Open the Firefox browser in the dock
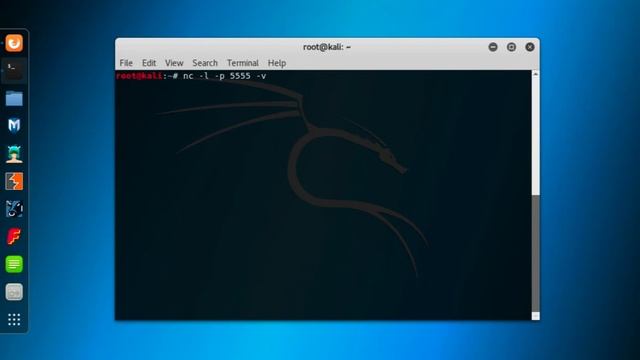The width and height of the screenshot is (640, 360). (x=14, y=43)
